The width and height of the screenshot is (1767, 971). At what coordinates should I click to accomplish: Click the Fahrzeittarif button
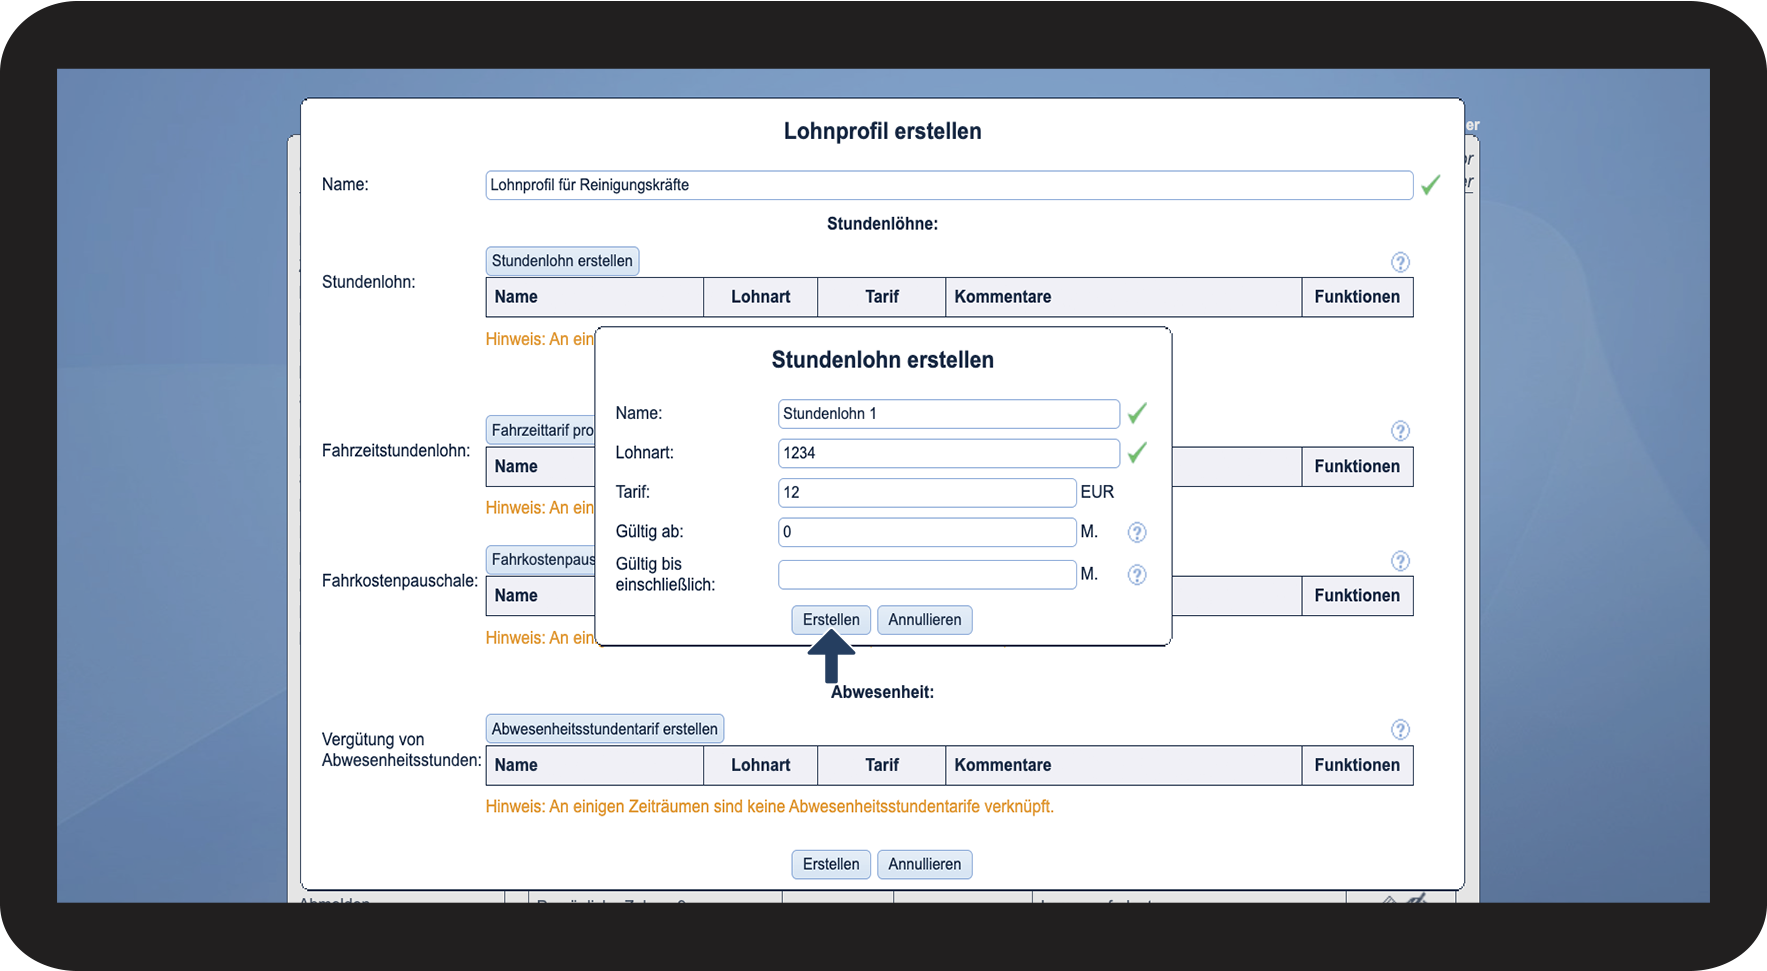tap(541, 430)
